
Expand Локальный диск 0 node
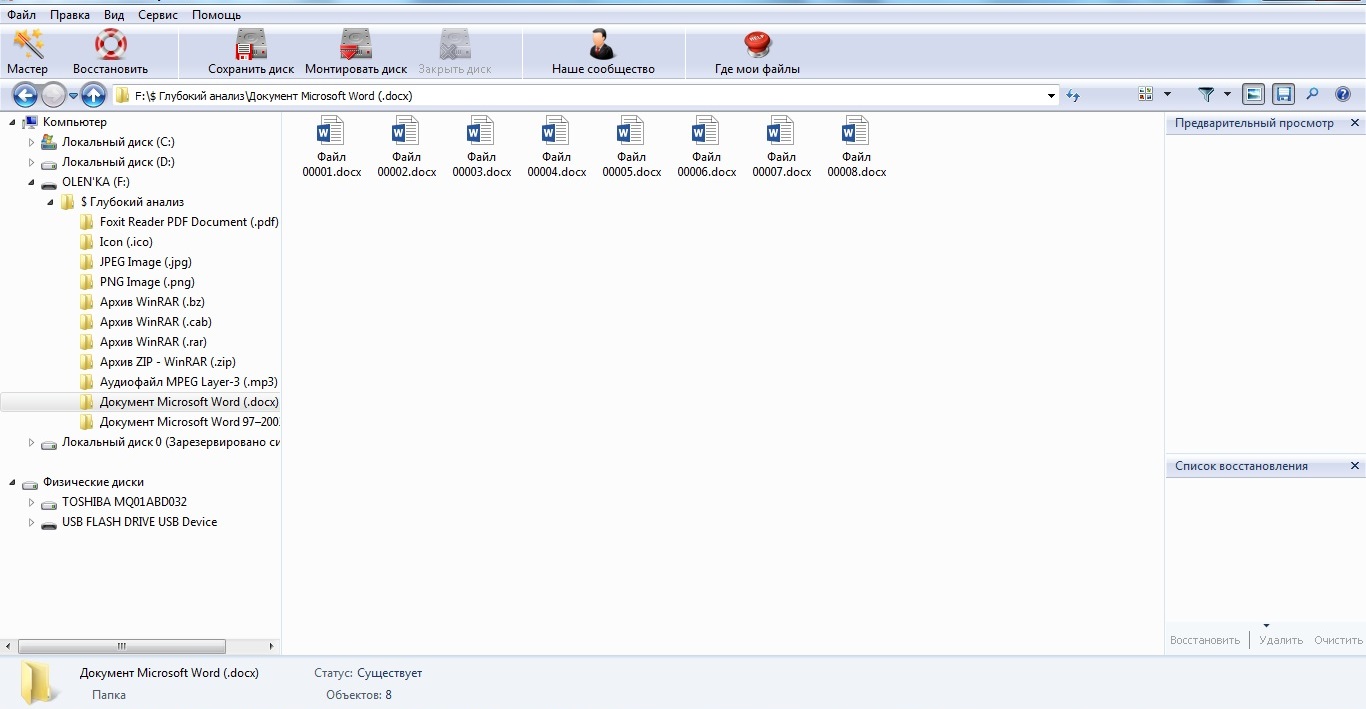point(31,442)
